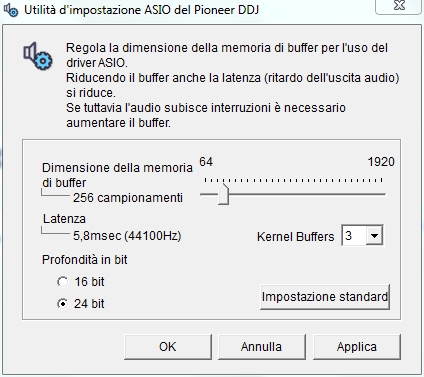Click the large speaker settings icon
Screen dimensions: 424x377
(x=37, y=56)
